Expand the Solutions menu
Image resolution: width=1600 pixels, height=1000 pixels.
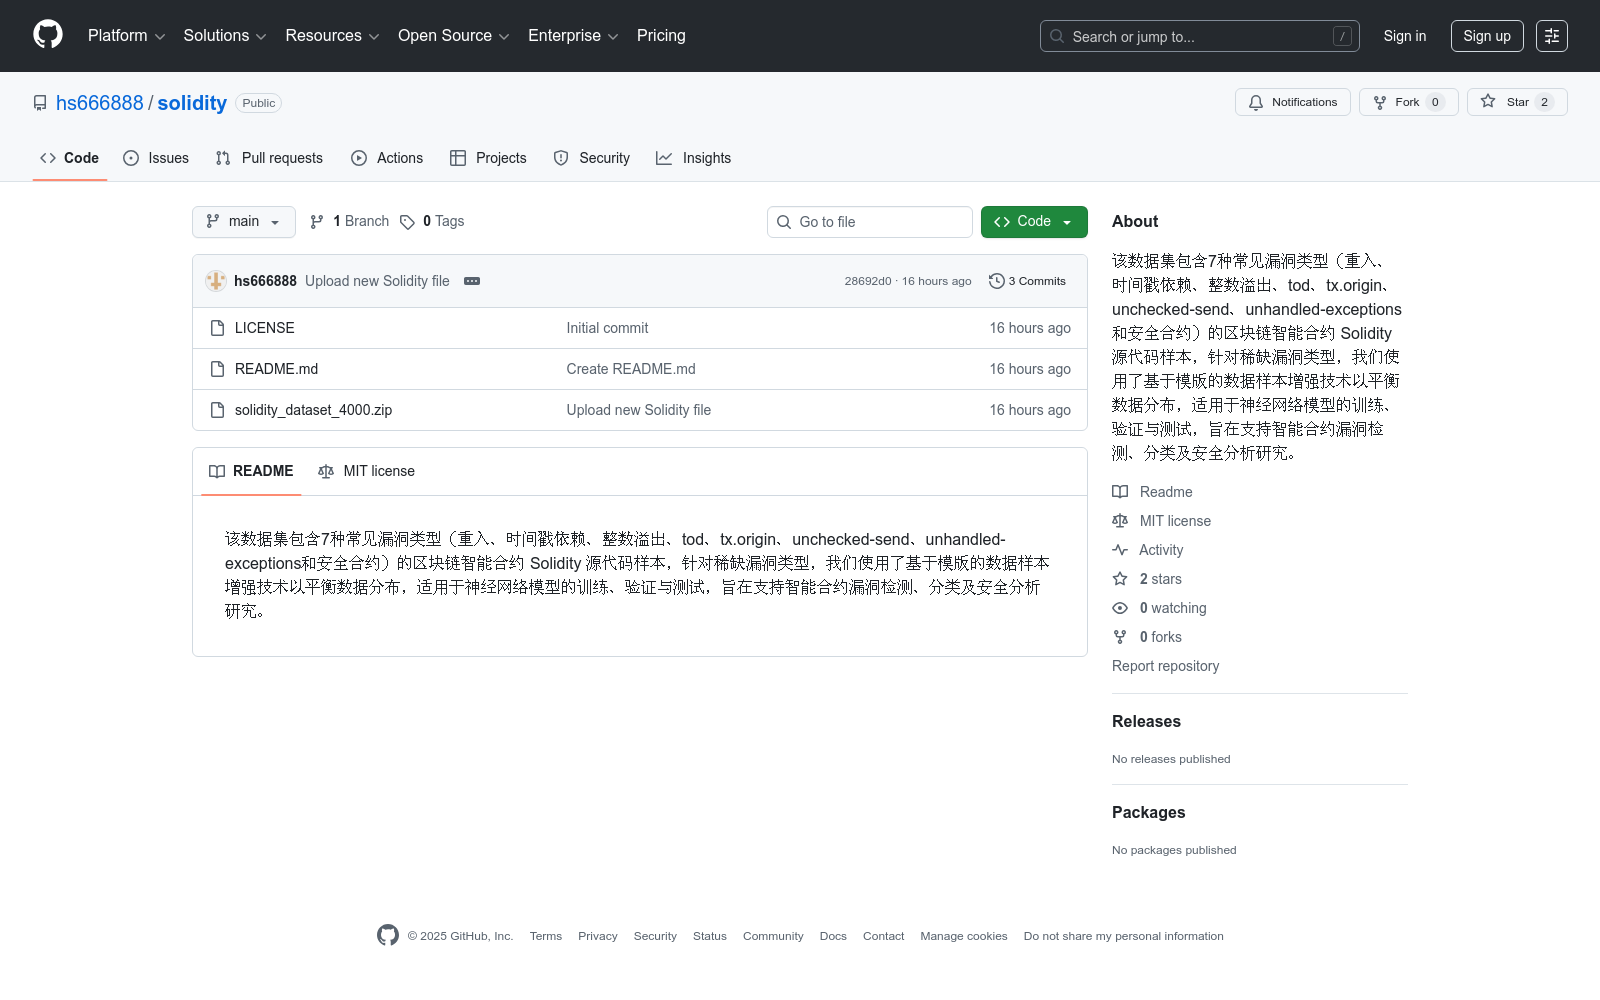225,36
